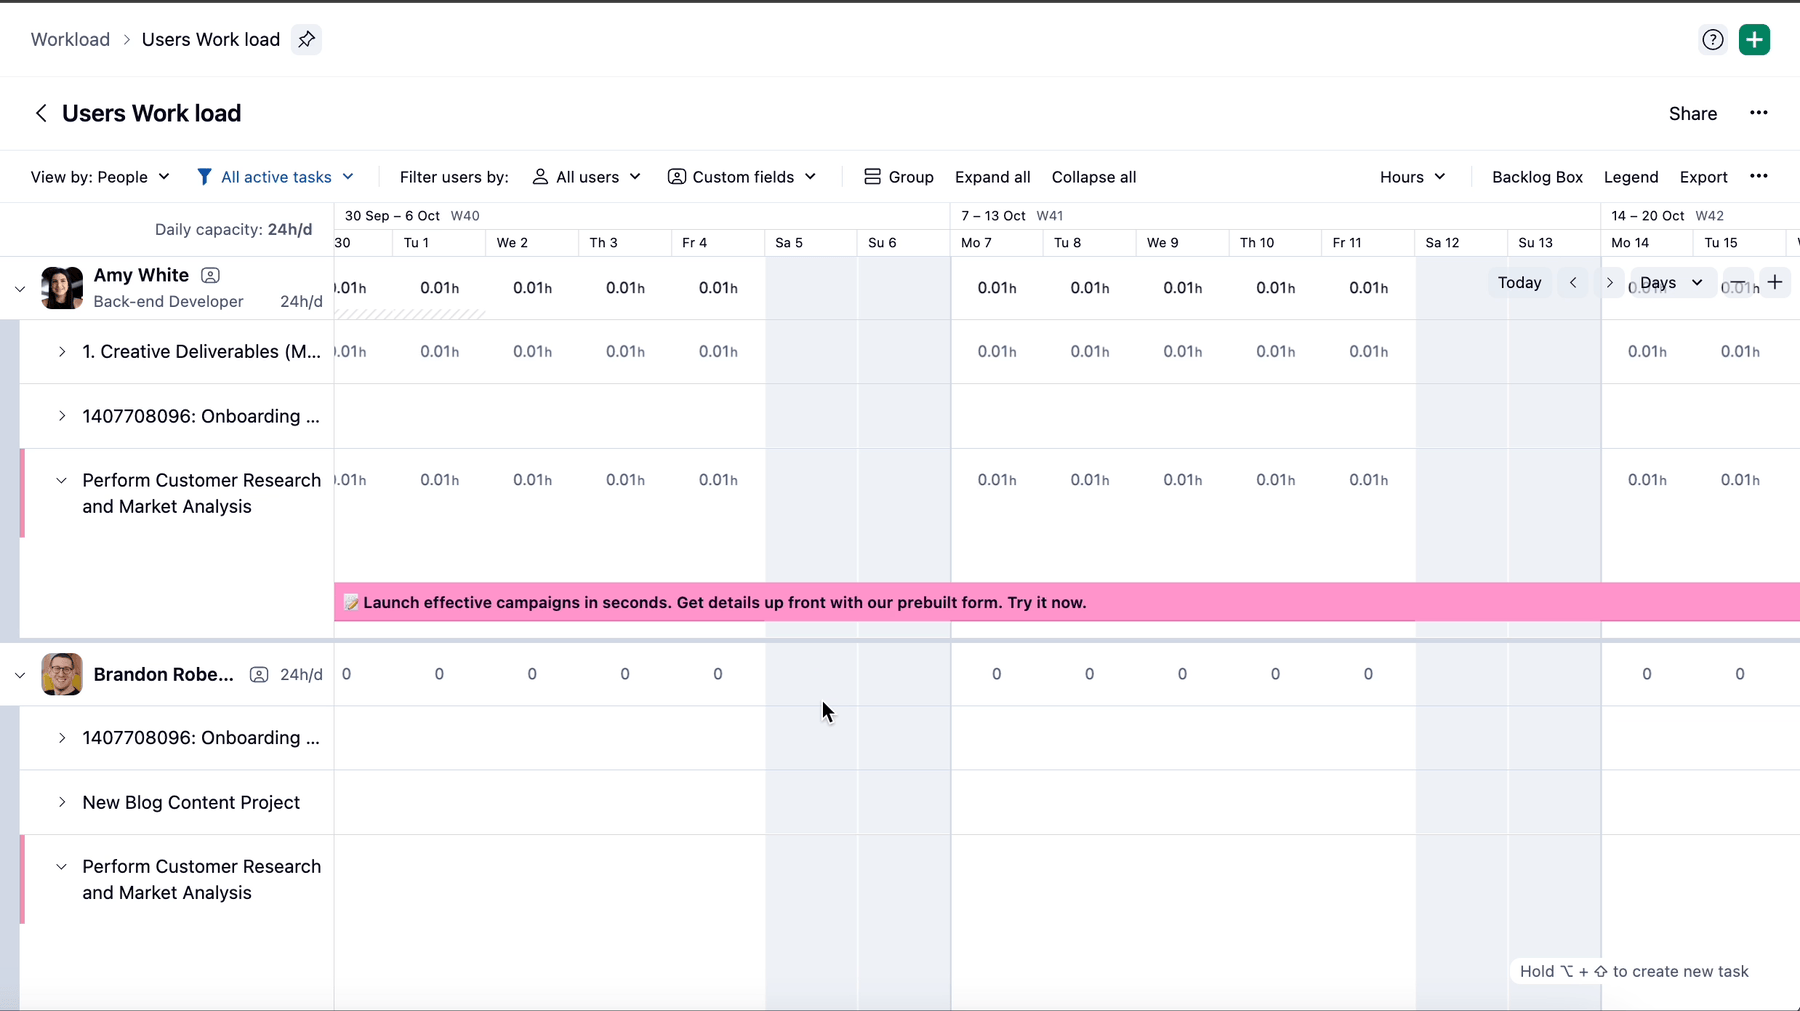Expand New Blog Content Project row
This screenshot has width=1800, height=1011.
[x=62, y=802]
